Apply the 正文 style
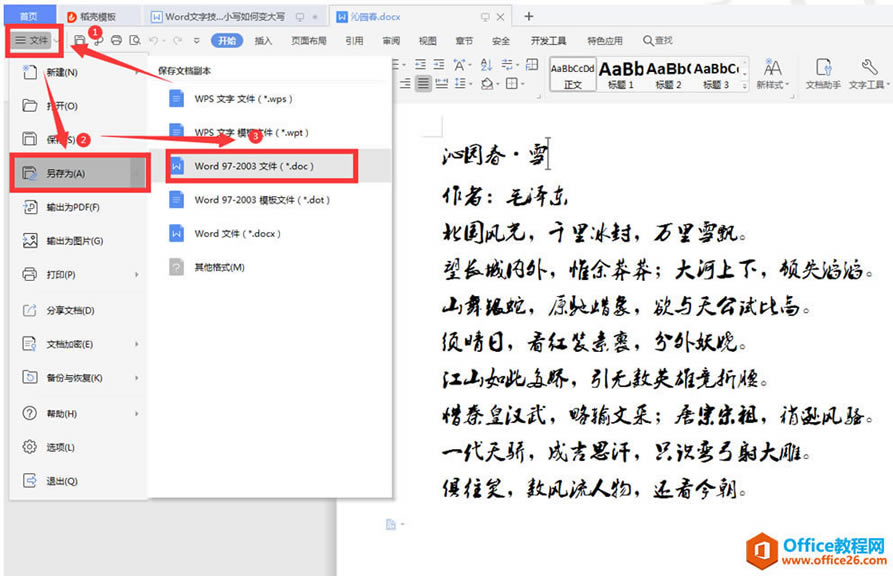This screenshot has height=576, width=893. point(572,74)
